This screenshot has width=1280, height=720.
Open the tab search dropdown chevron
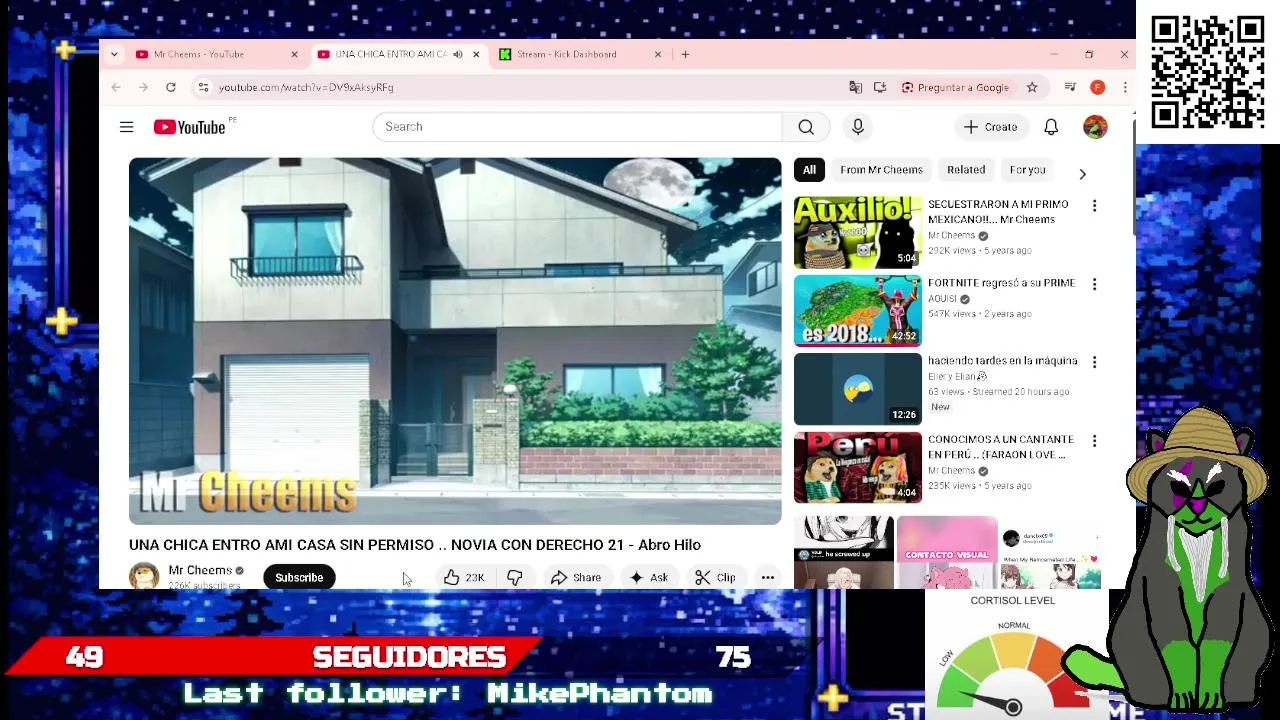[x=114, y=54]
